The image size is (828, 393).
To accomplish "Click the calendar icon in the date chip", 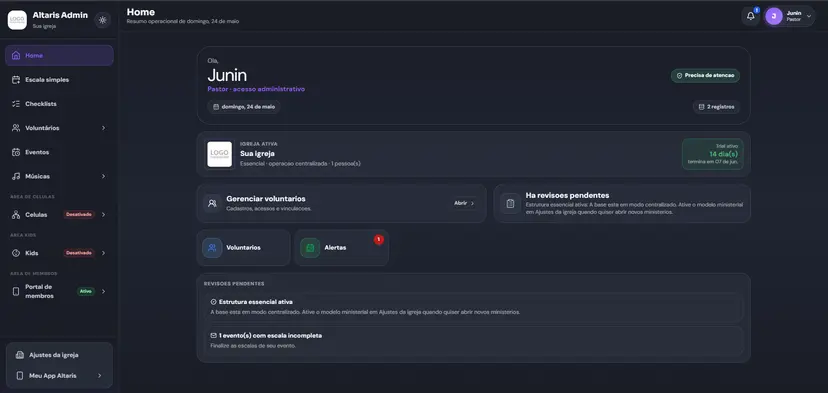I will (216, 107).
